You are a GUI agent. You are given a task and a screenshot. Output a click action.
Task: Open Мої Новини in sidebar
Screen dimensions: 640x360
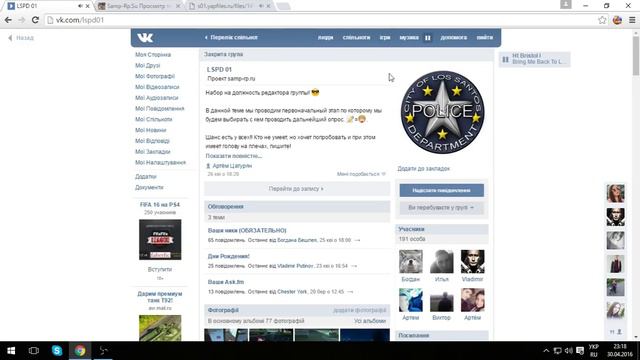click(150, 130)
